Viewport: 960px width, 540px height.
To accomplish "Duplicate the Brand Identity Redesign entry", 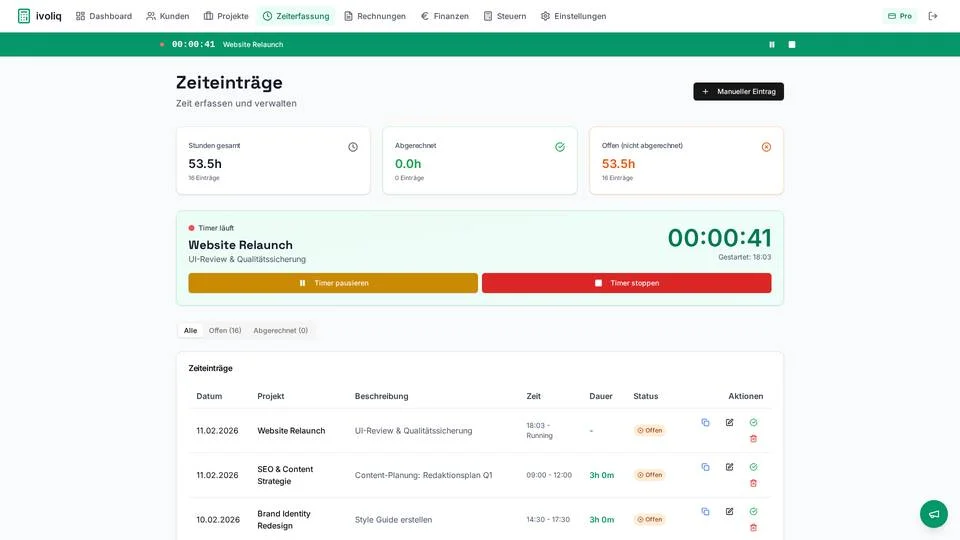I will pyautogui.click(x=705, y=511).
